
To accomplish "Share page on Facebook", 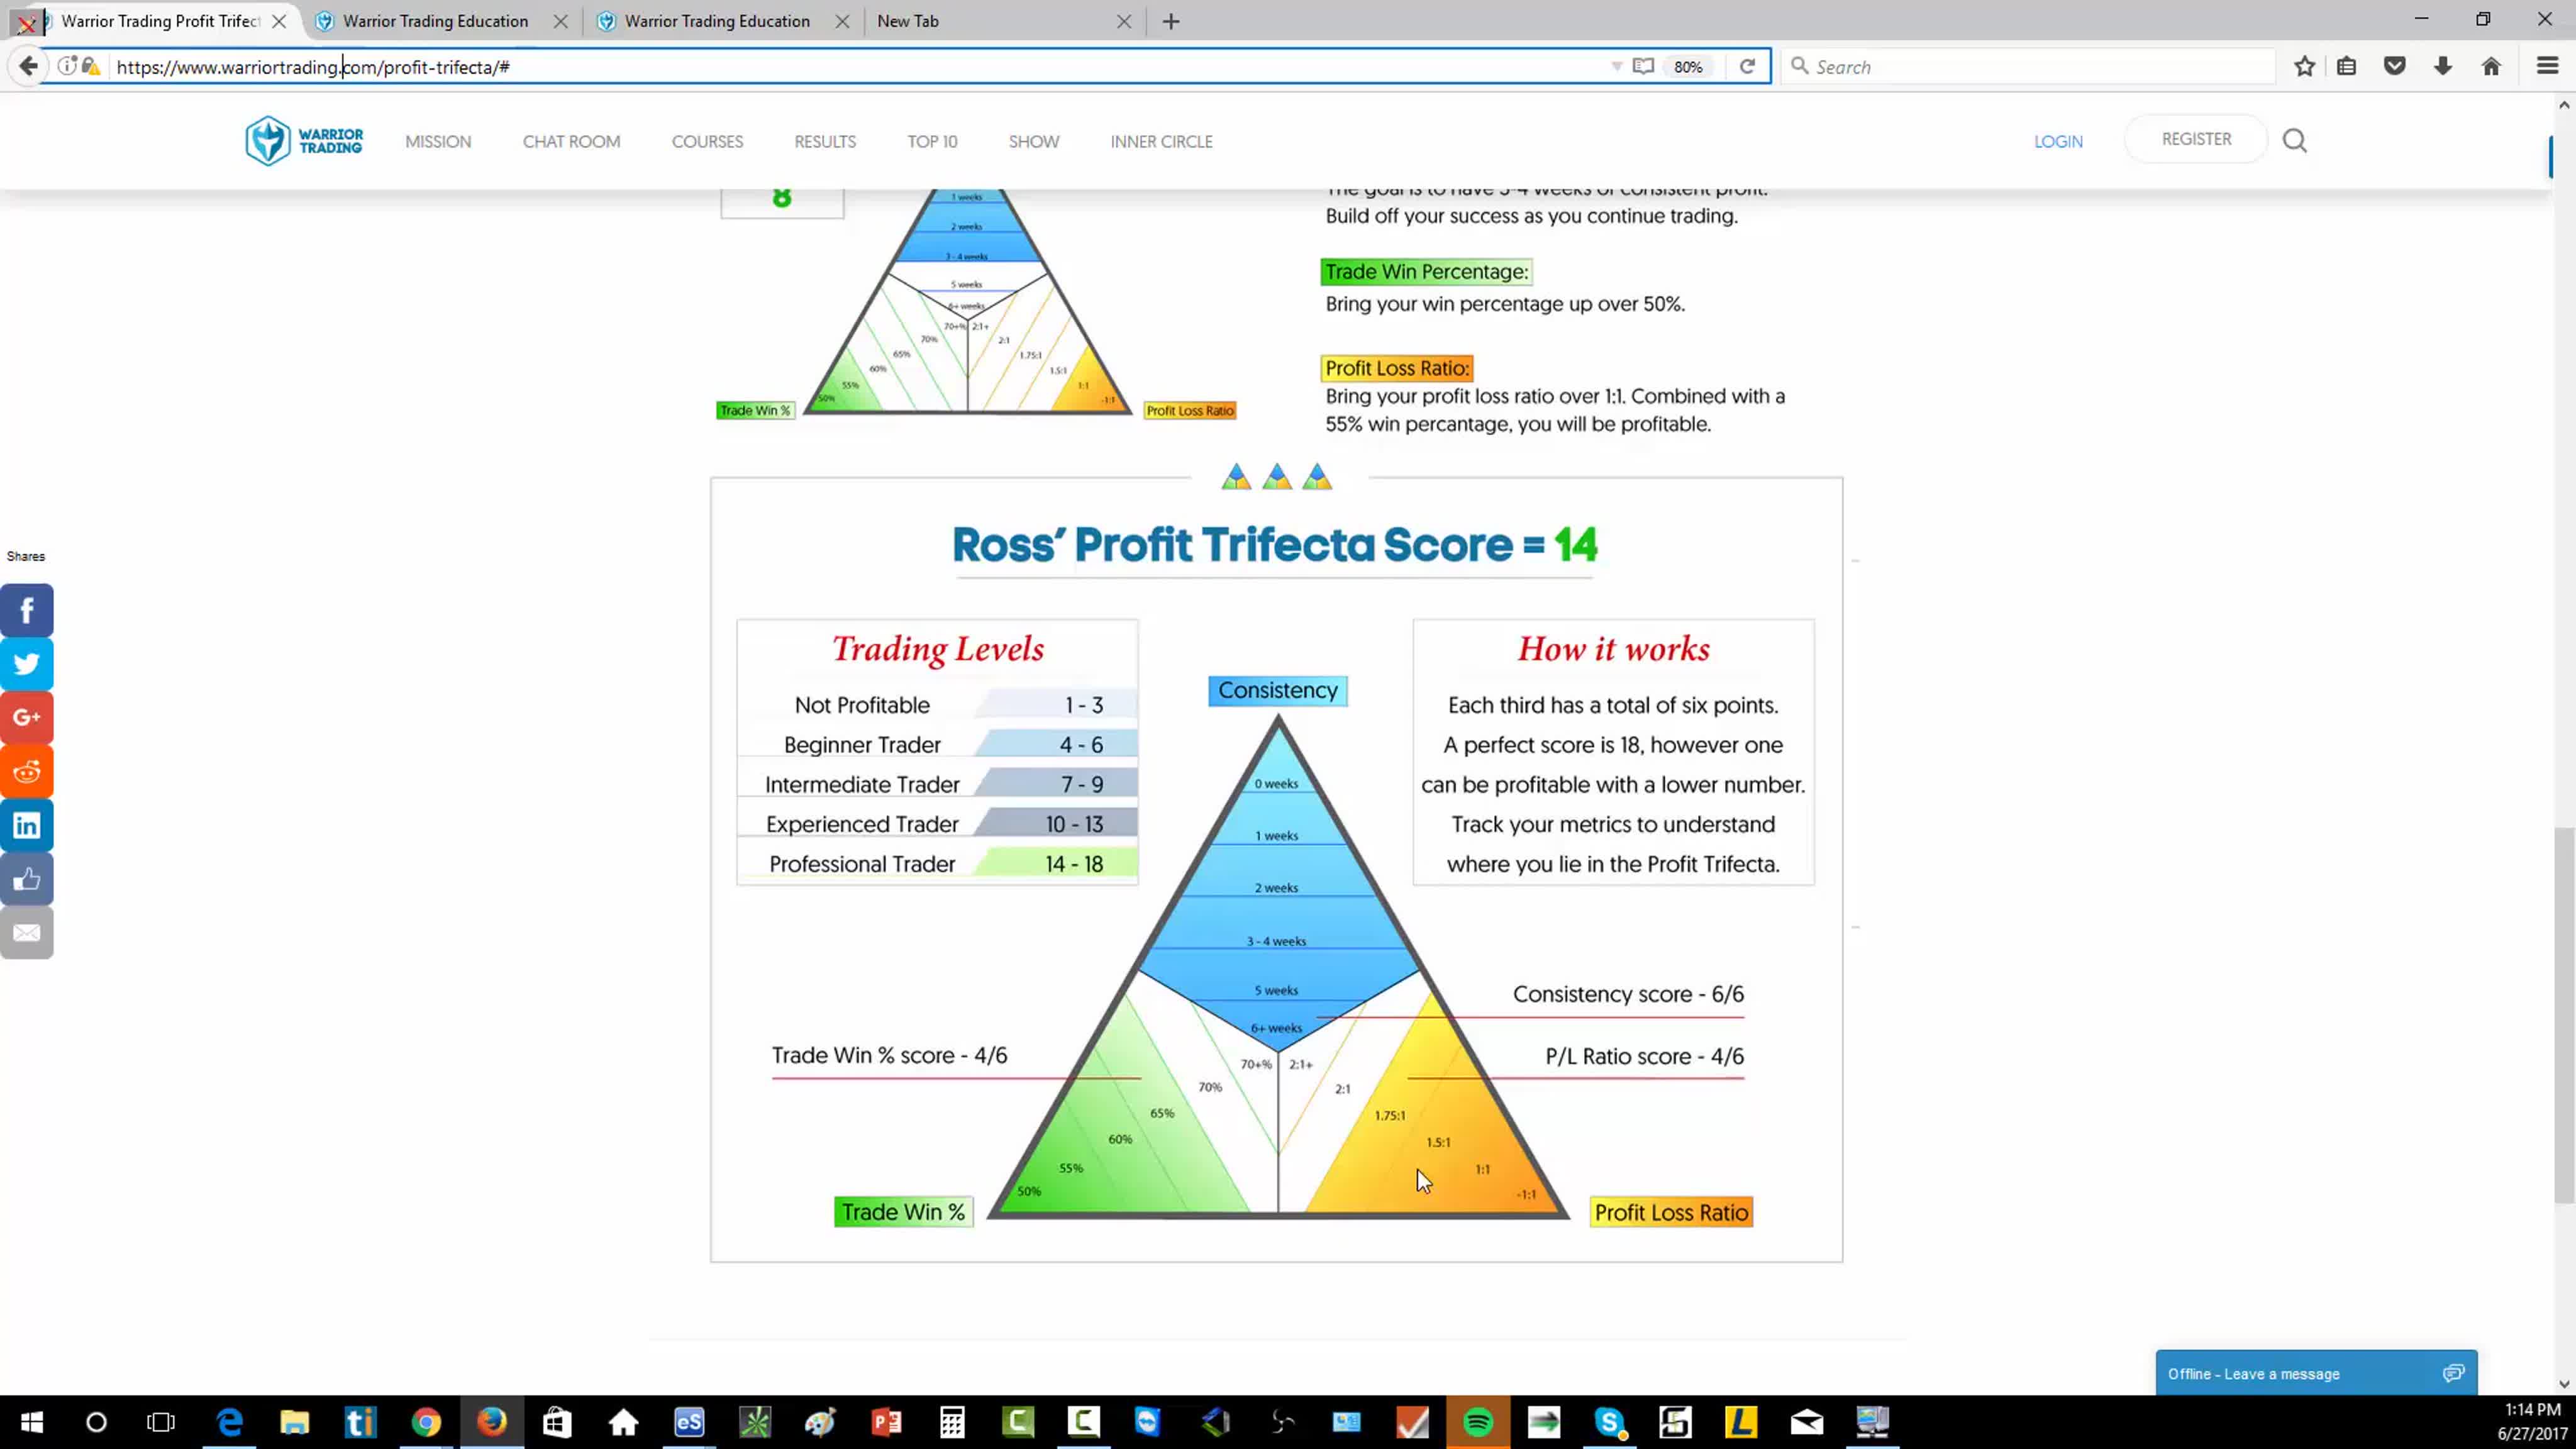I will pos(27,610).
